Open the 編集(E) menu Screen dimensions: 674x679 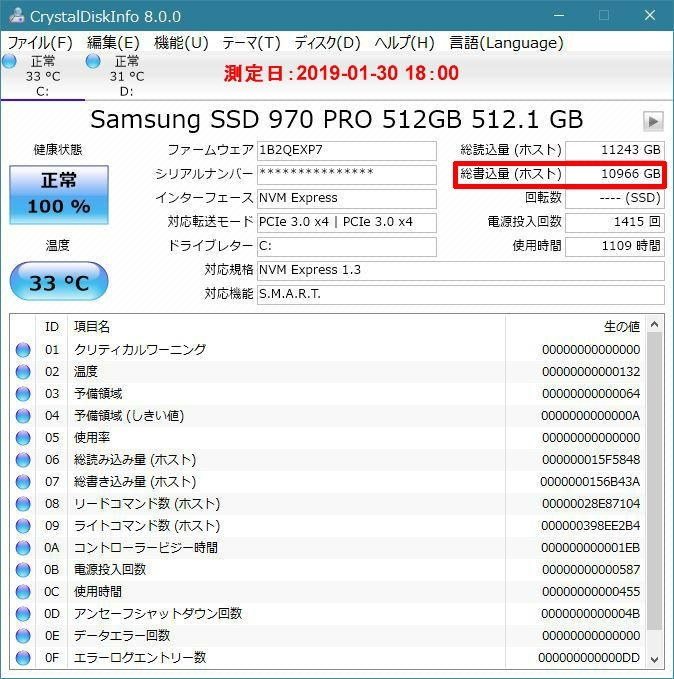tap(113, 43)
